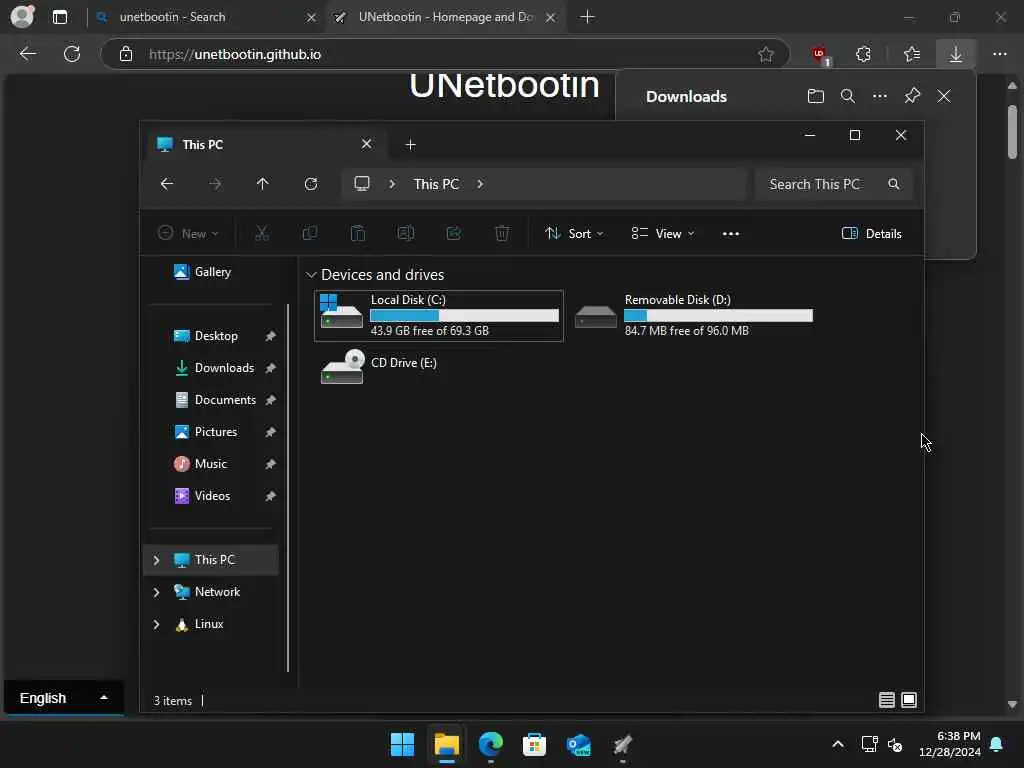
Task: Pin the Edge Downloads panel
Action: [x=912, y=97]
